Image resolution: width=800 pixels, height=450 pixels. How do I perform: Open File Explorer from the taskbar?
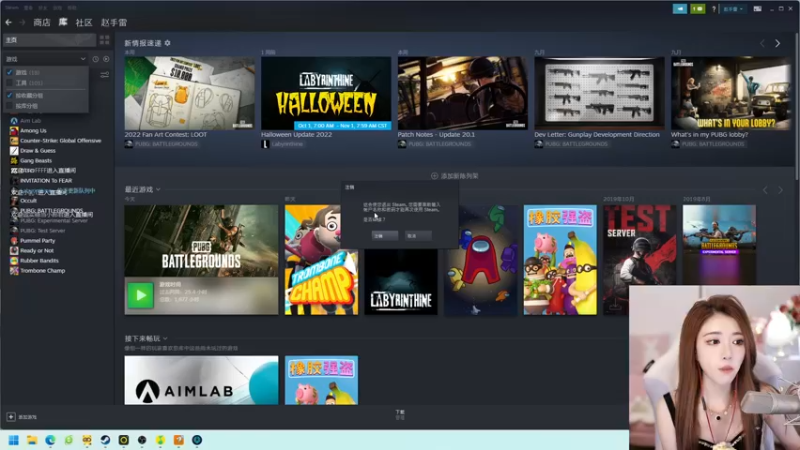click(32, 440)
